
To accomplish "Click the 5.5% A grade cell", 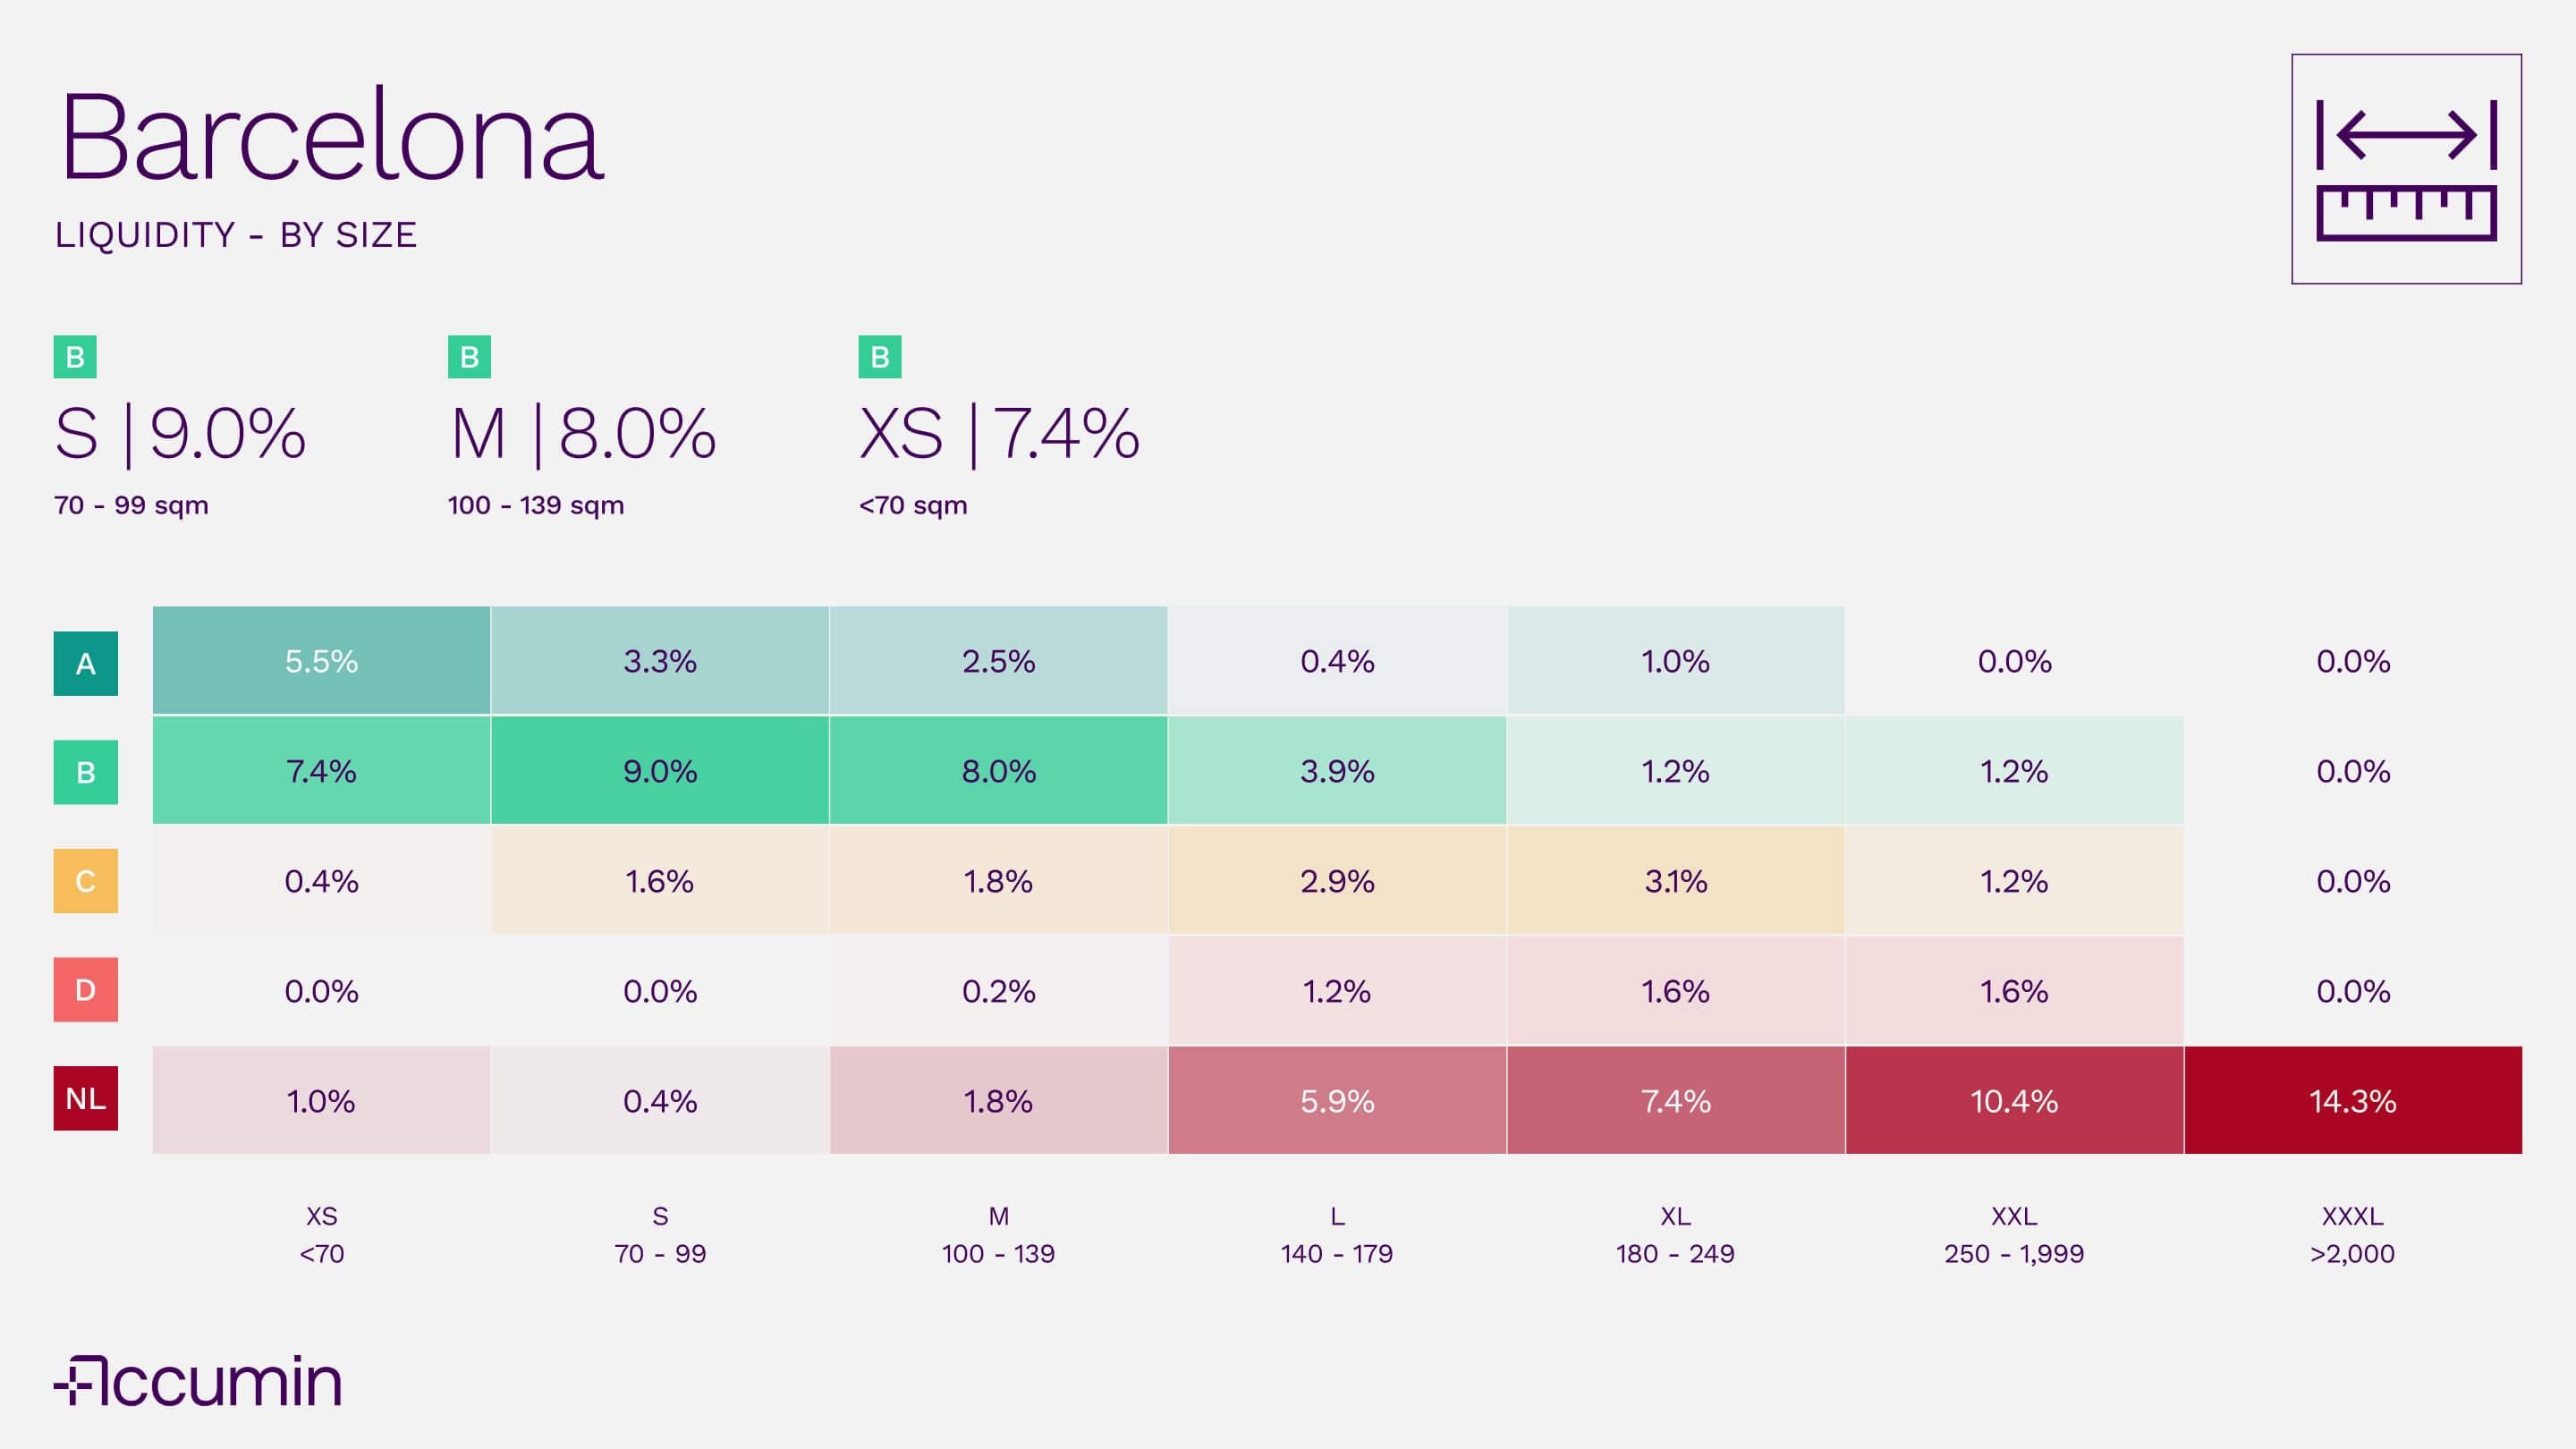I will (x=321, y=661).
